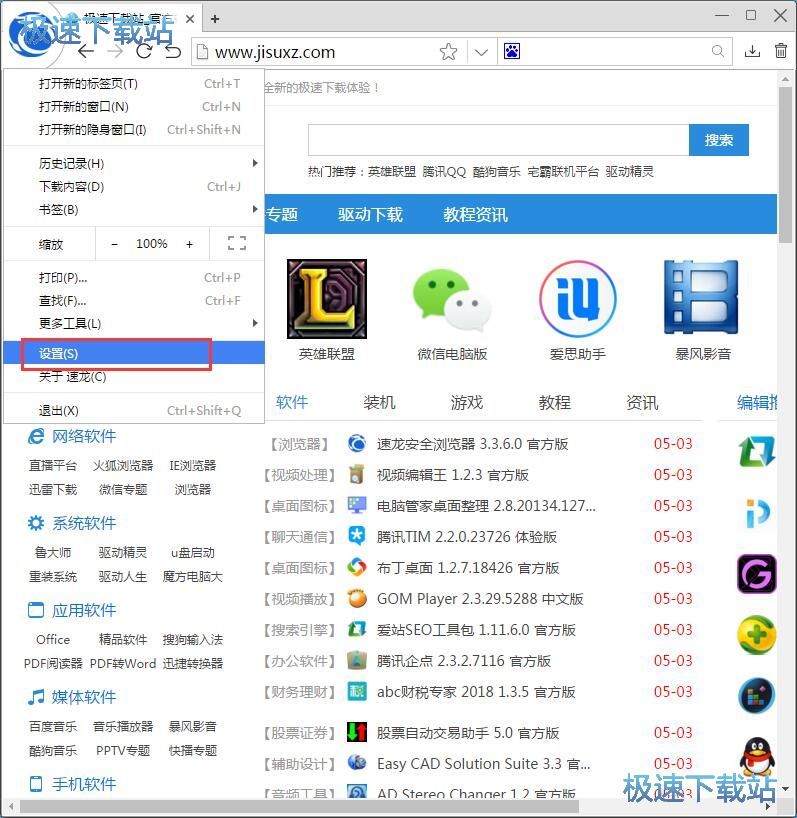Screen dimensions: 797x818
Task: Switch to the 教程 list tab
Action: pos(554,402)
